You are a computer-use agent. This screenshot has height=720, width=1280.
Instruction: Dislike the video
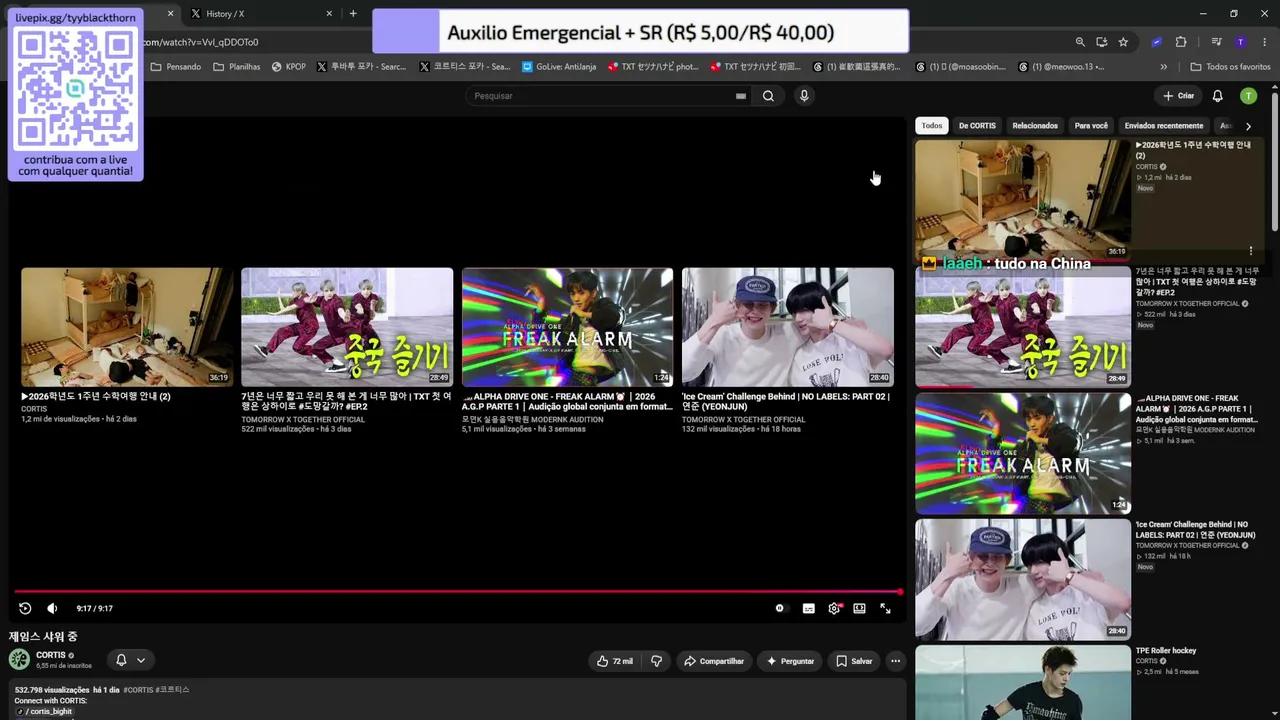656,661
